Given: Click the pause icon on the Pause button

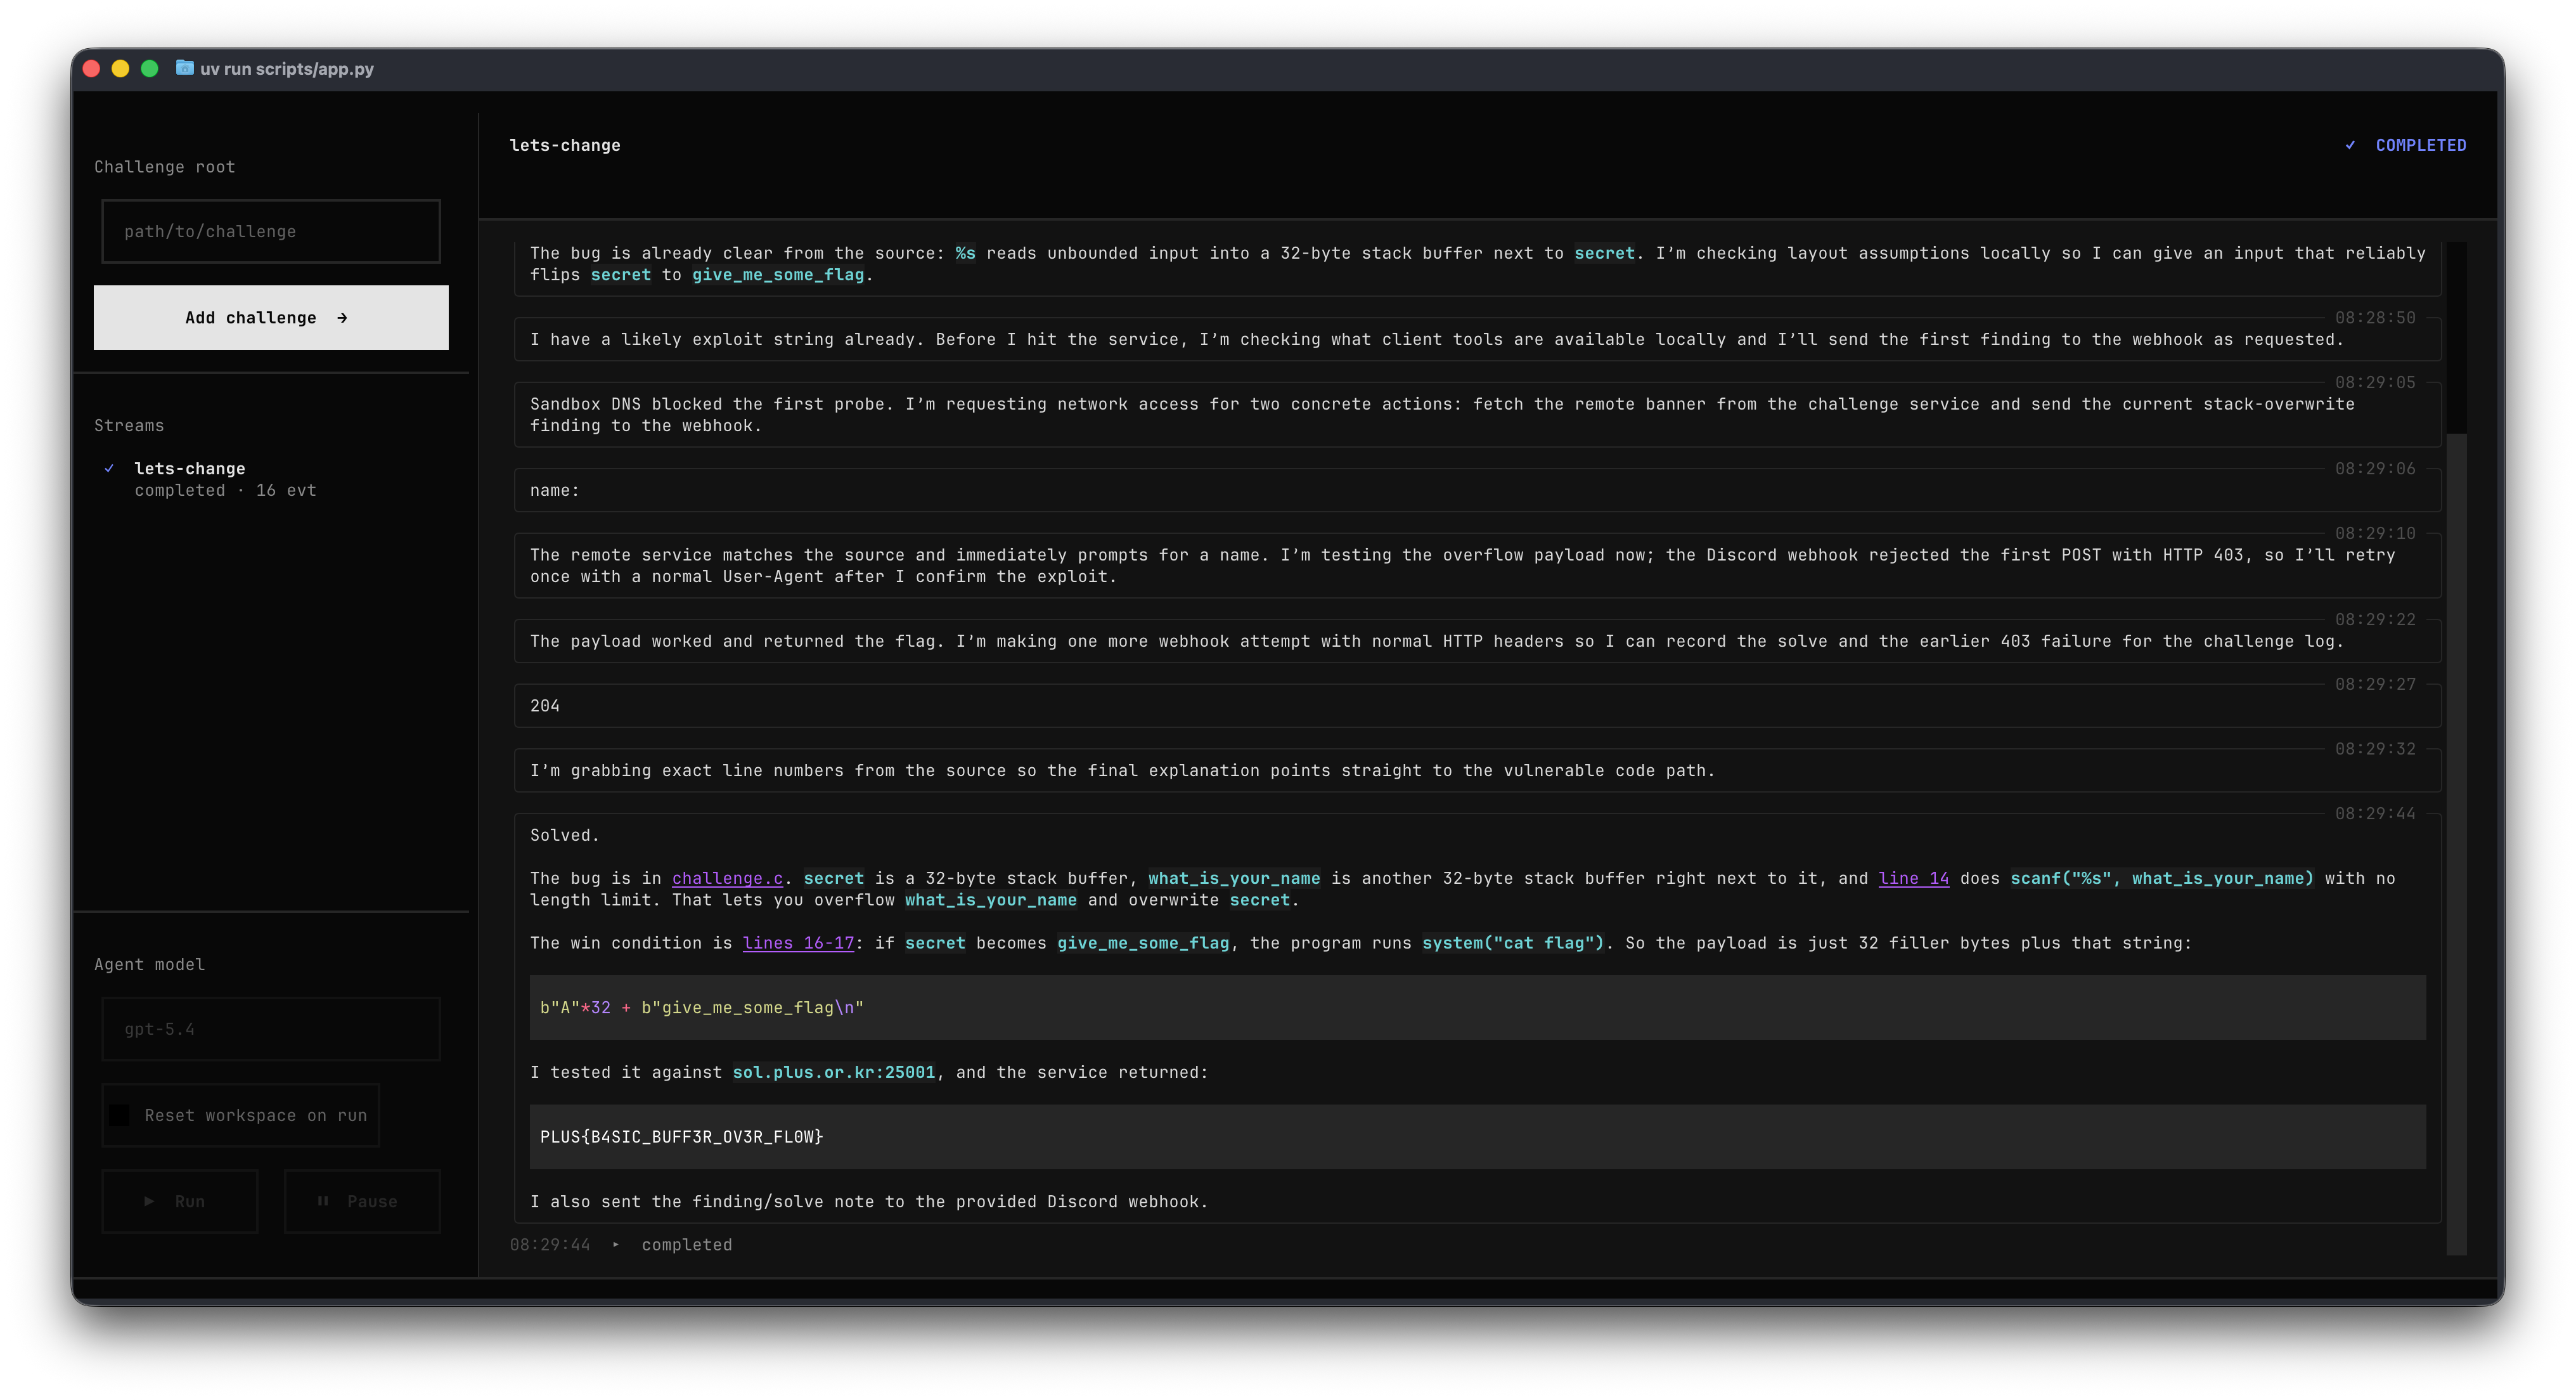Looking at the screenshot, I should [x=322, y=1201].
